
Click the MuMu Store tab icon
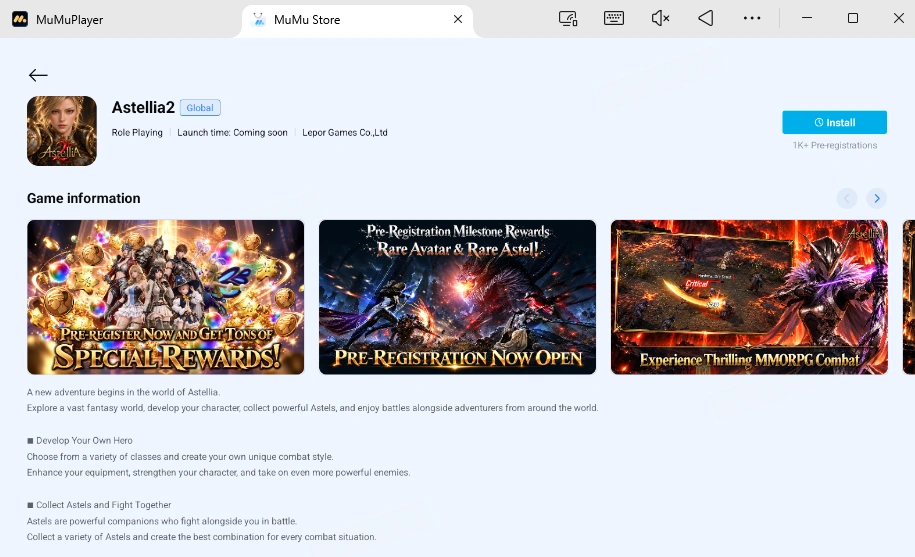pos(259,20)
